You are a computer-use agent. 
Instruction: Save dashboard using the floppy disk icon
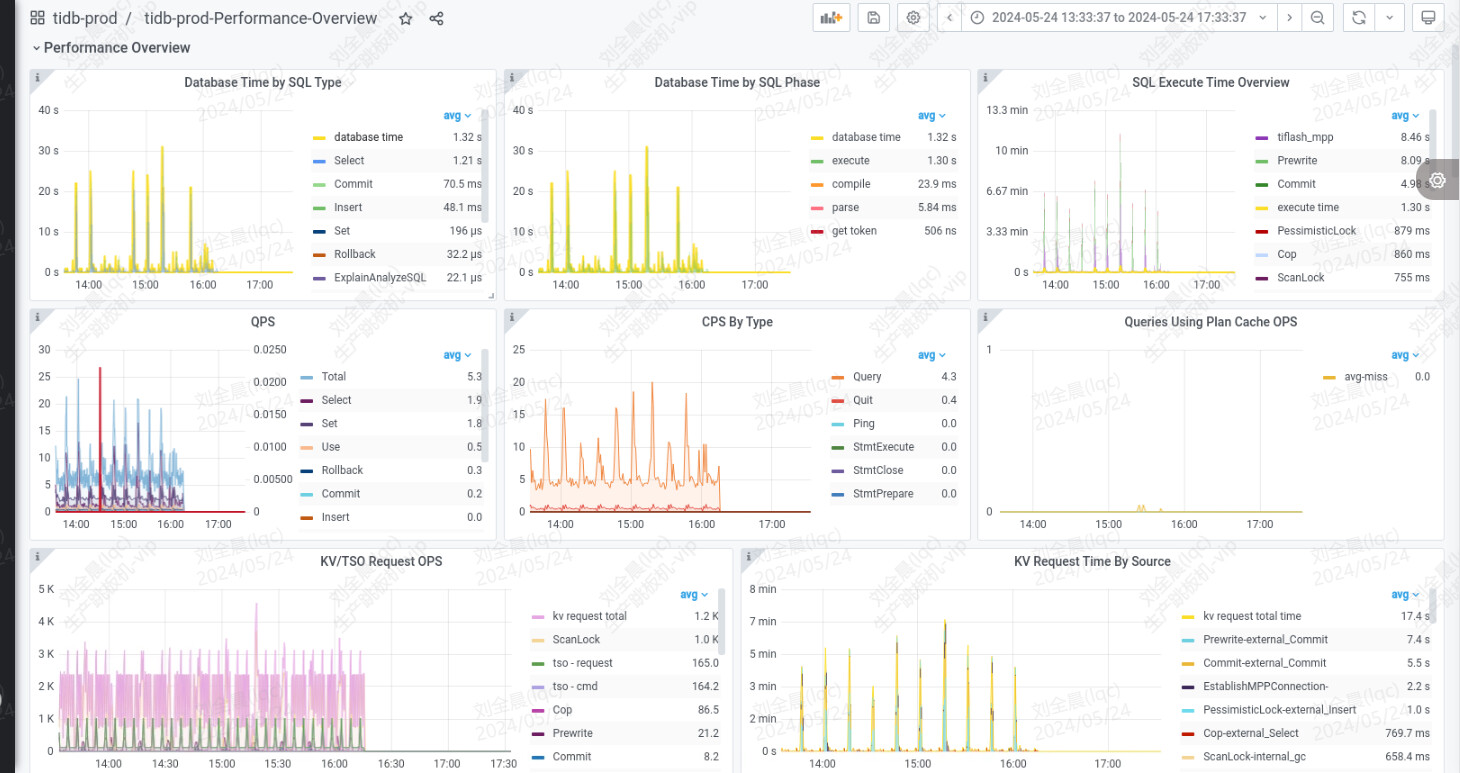point(873,18)
